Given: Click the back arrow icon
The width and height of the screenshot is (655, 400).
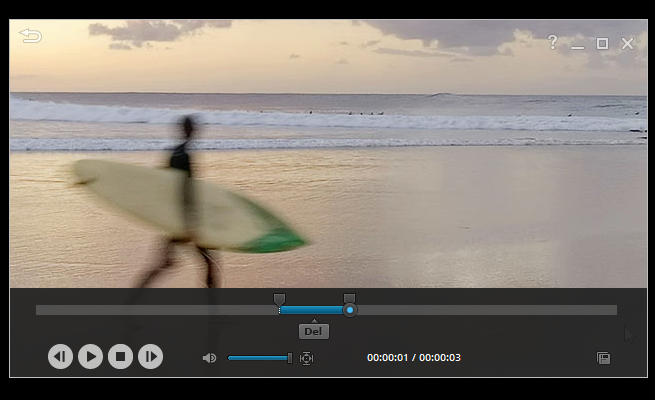Looking at the screenshot, I should click(30, 36).
